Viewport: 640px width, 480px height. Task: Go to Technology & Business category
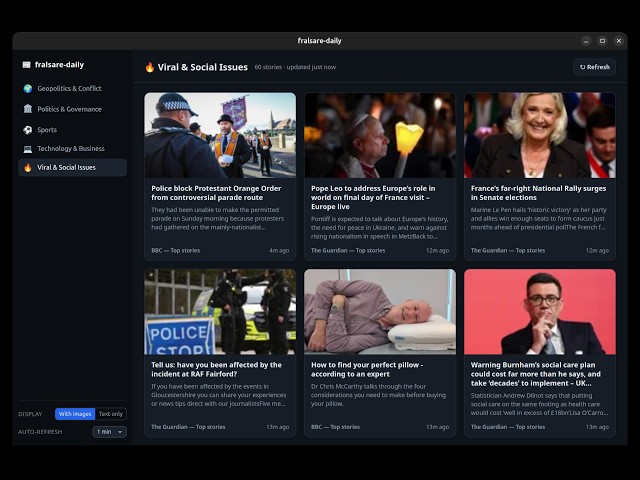[x=72, y=149]
